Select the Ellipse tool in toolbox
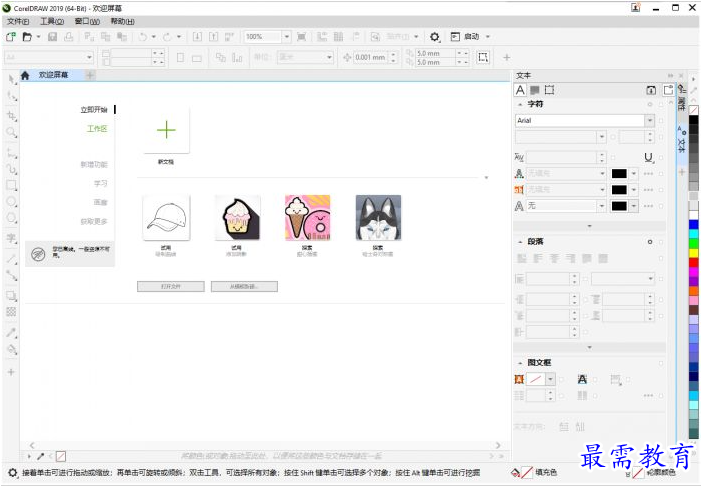This screenshot has height=488, width=702. click(x=11, y=202)
